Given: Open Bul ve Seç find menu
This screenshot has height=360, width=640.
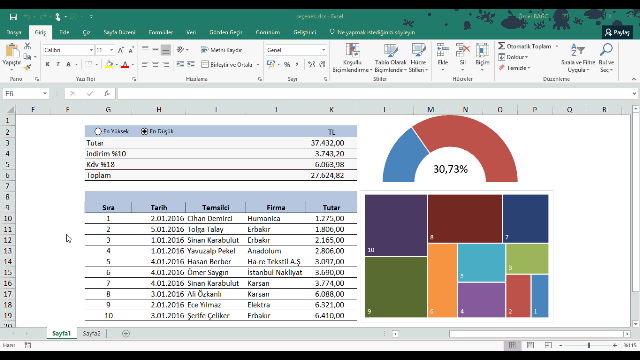Looking at the screenshot, I should pyautogui.click(x=606, y=58).
